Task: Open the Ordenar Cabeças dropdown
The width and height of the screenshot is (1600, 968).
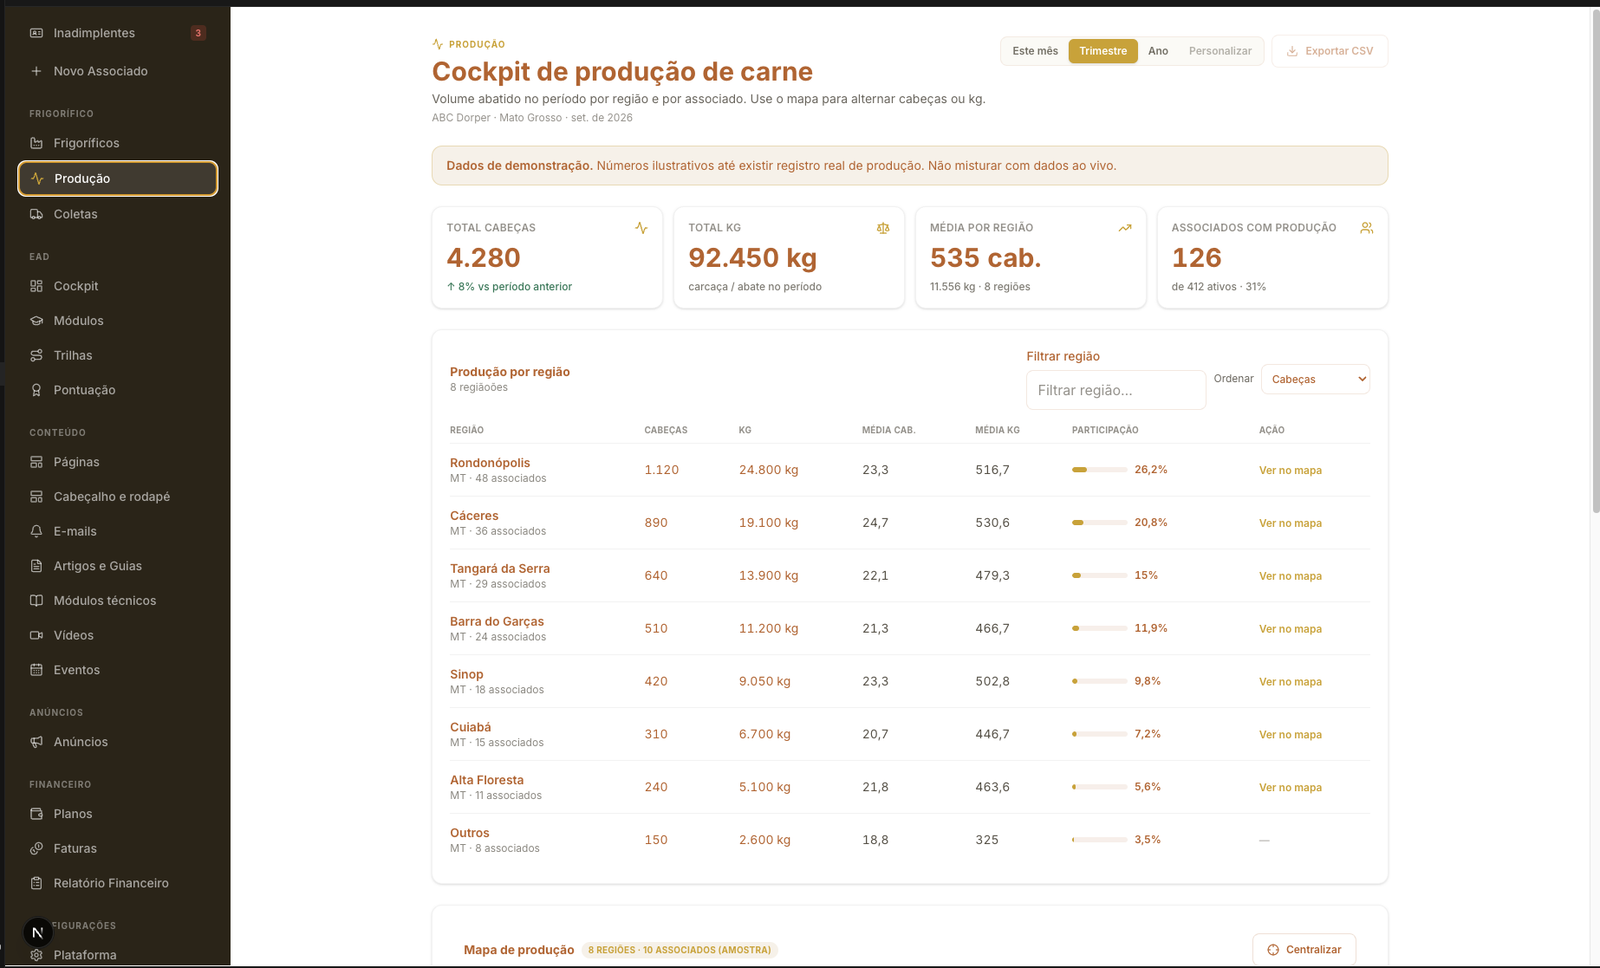Action: pyautogui.click(x=1315, y=379)
